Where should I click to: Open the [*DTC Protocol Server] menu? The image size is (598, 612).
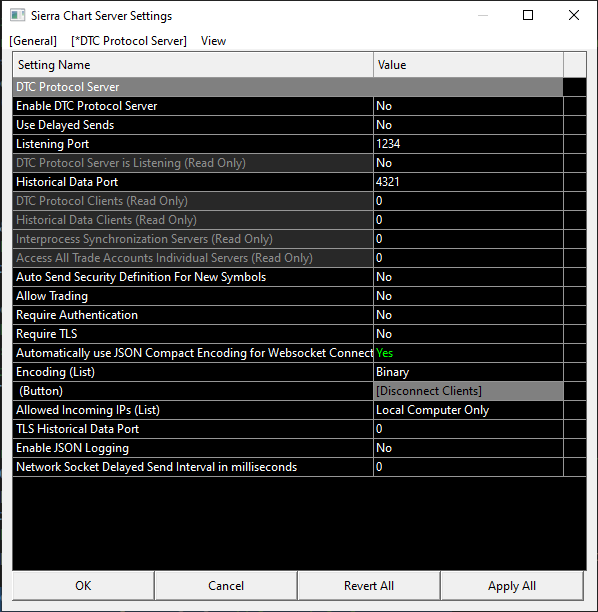(129, 41)
